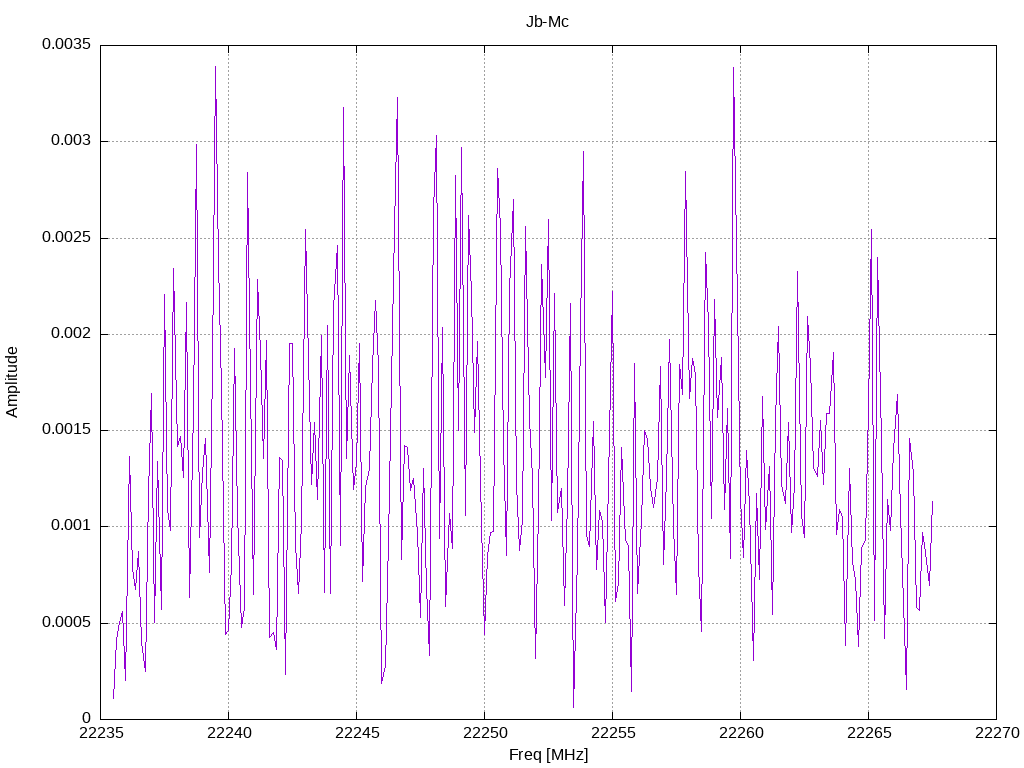Viewport: 1024px width, 768px height.
Task: Click the 22265 x-axis tick label
Action: point(869,733)
